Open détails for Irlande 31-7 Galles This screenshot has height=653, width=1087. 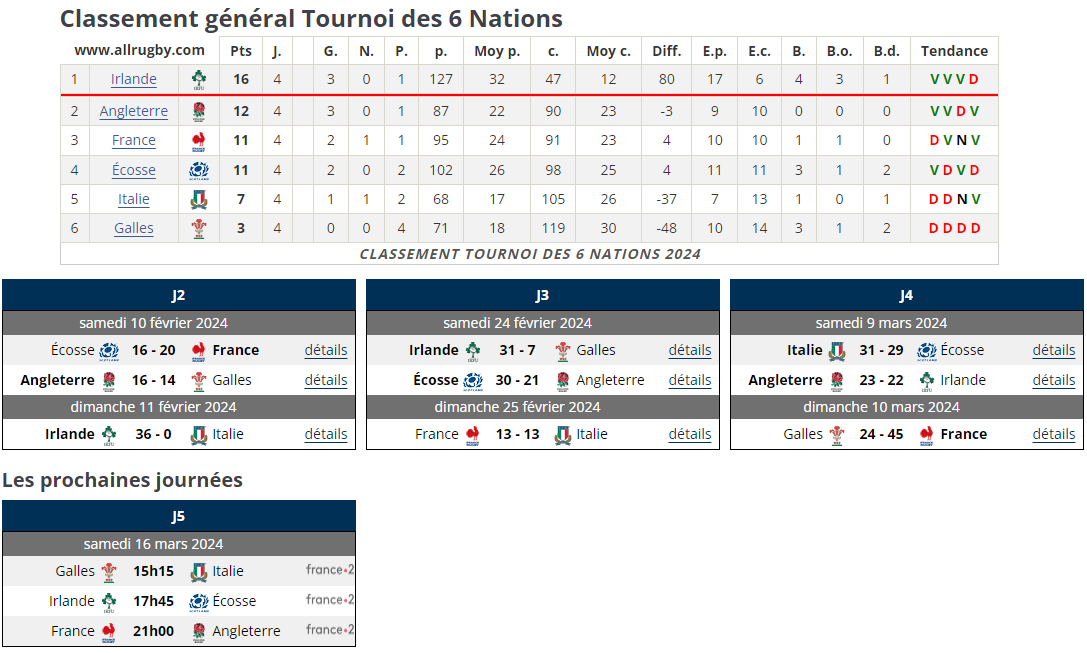690,350
